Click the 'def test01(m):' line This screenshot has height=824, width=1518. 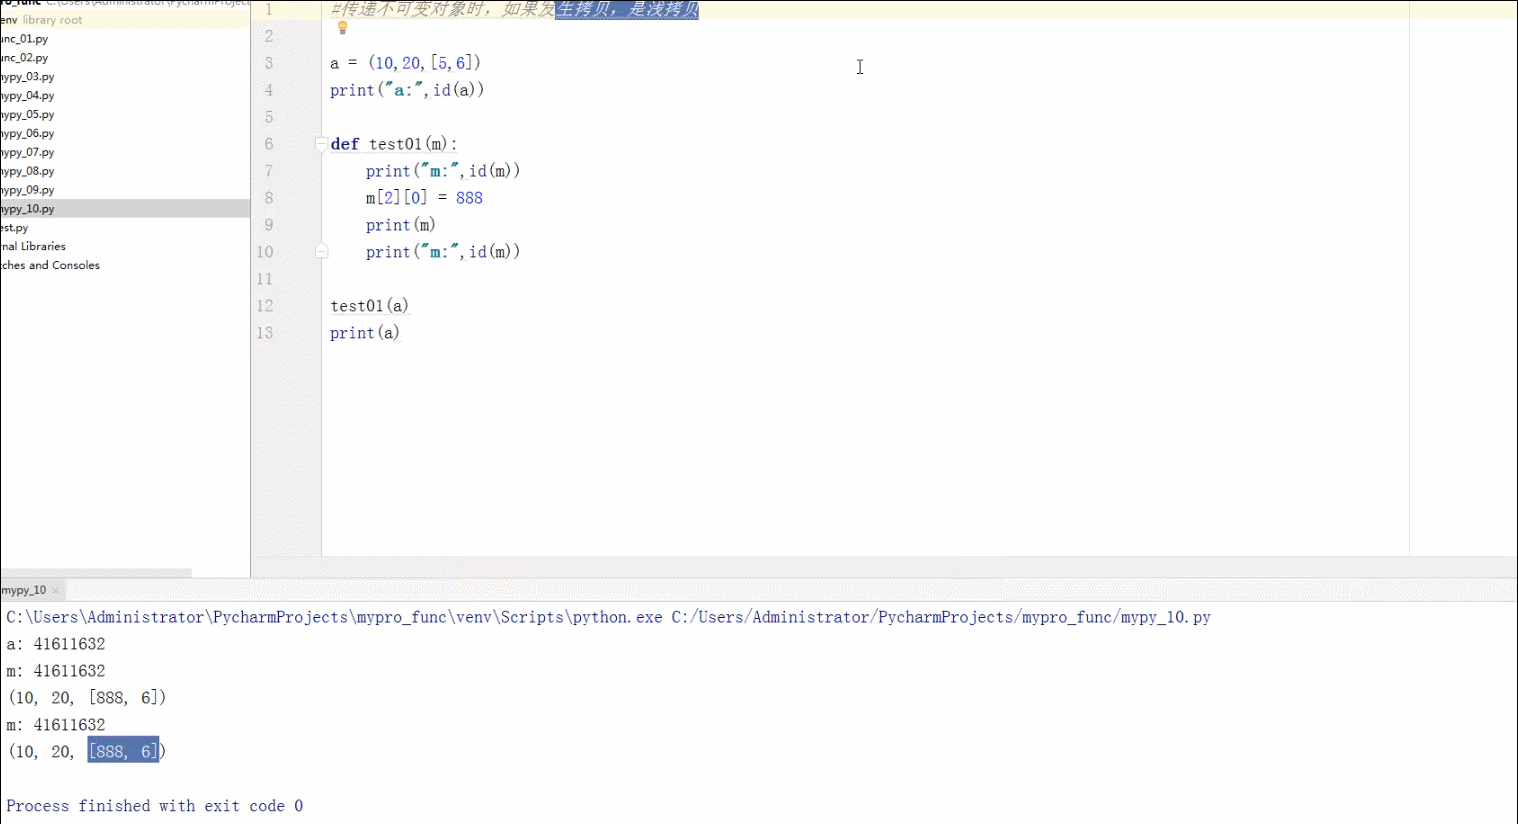pyautogui.click(x=394, y=144)
